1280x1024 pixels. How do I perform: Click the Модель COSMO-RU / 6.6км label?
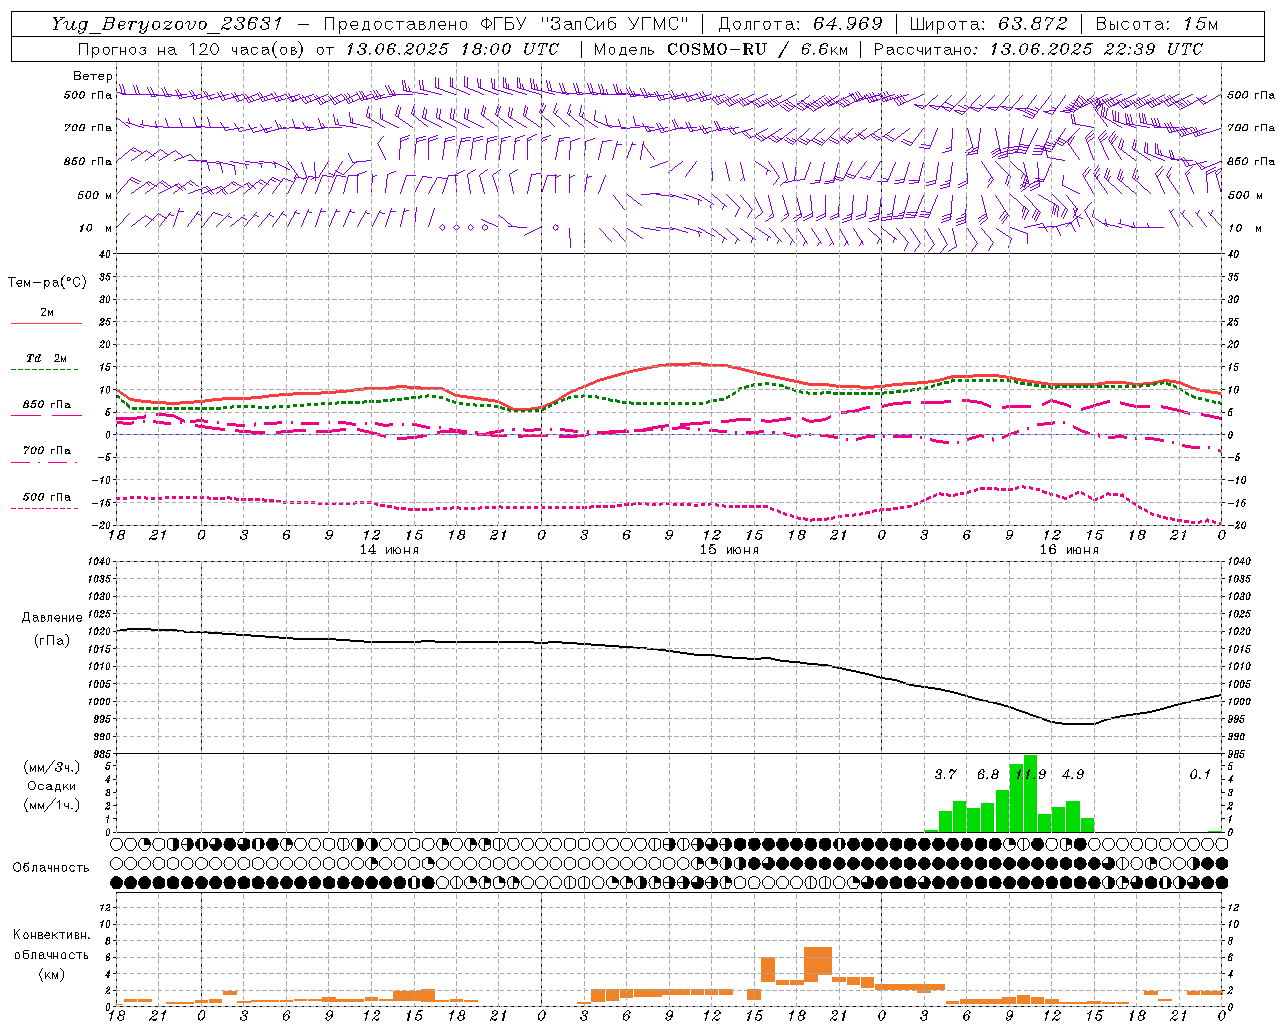point(720,49)
